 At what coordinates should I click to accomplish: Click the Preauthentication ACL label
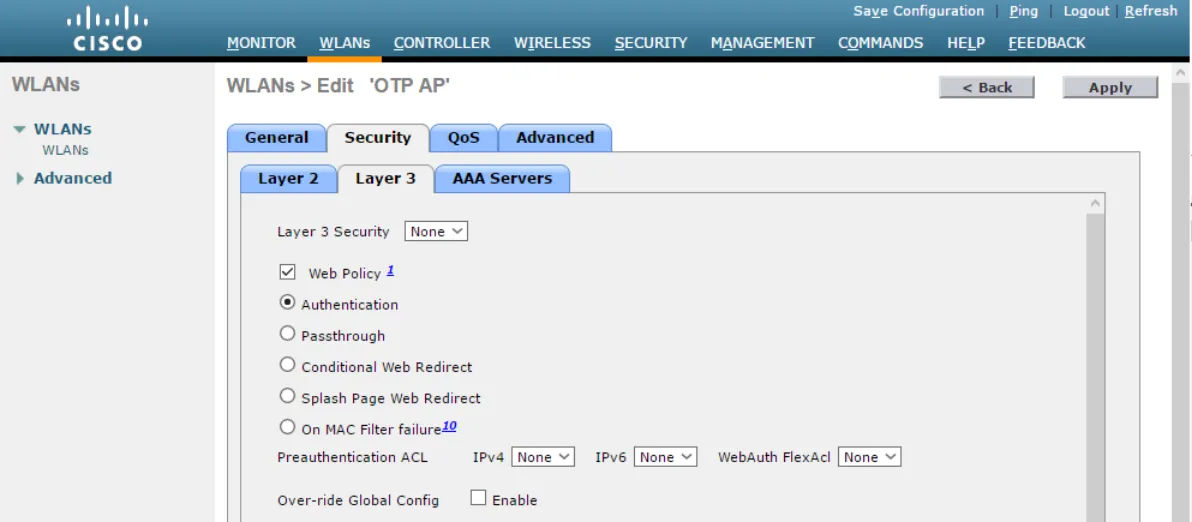click(x=353, y=457)
